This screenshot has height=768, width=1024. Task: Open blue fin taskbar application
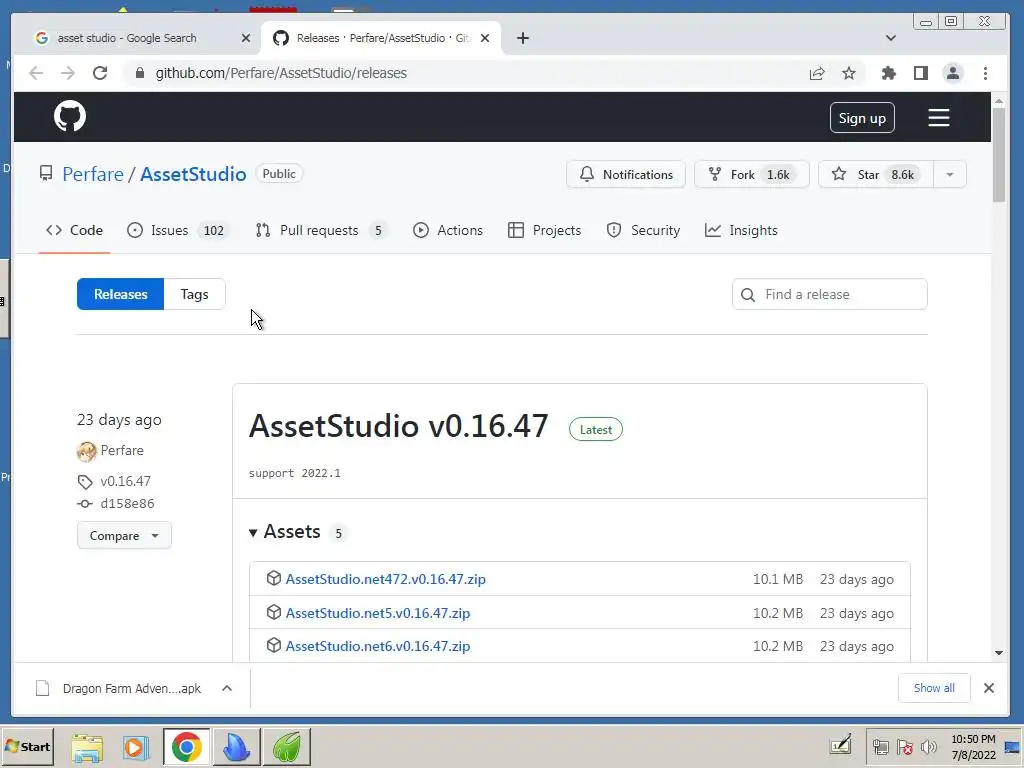pos(236,747)
